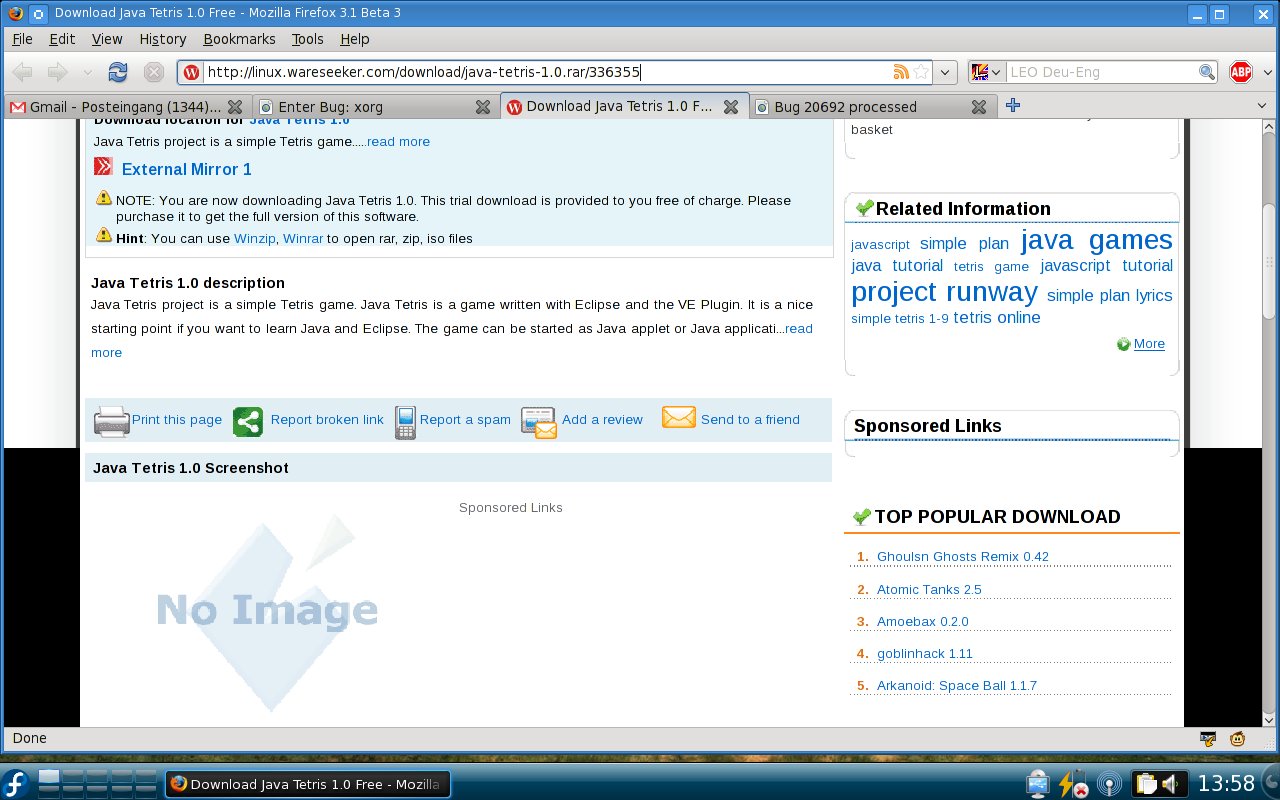Open new tab with plus button

click(1013, 106)
